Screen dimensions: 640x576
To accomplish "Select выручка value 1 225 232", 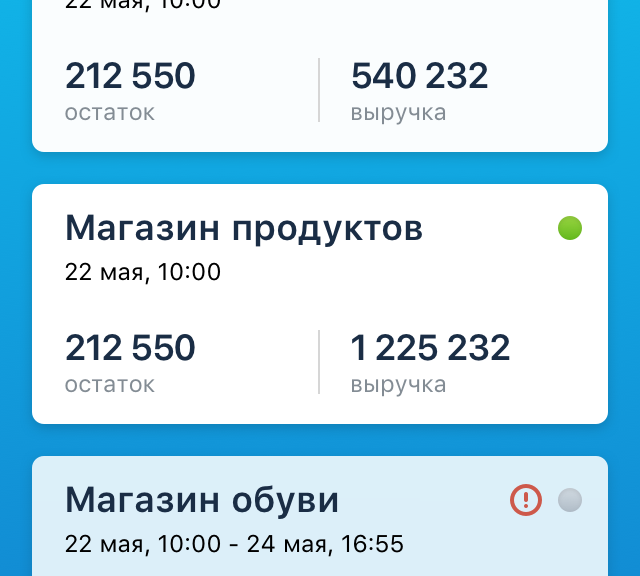I will pyautogui.click(x=430, y=347).
